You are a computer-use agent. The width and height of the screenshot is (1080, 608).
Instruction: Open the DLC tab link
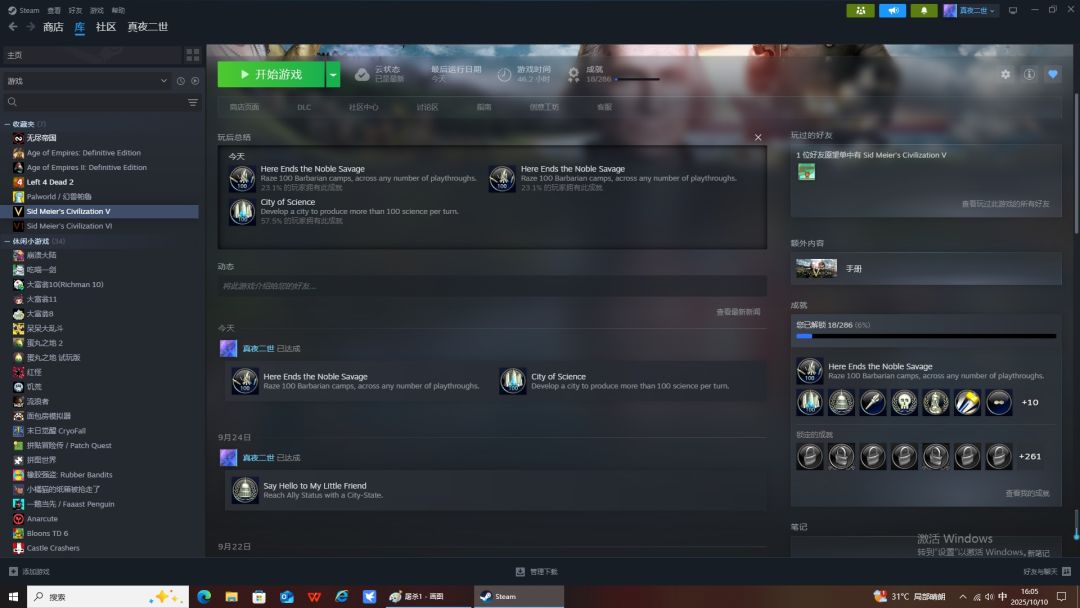click(304, 107)
